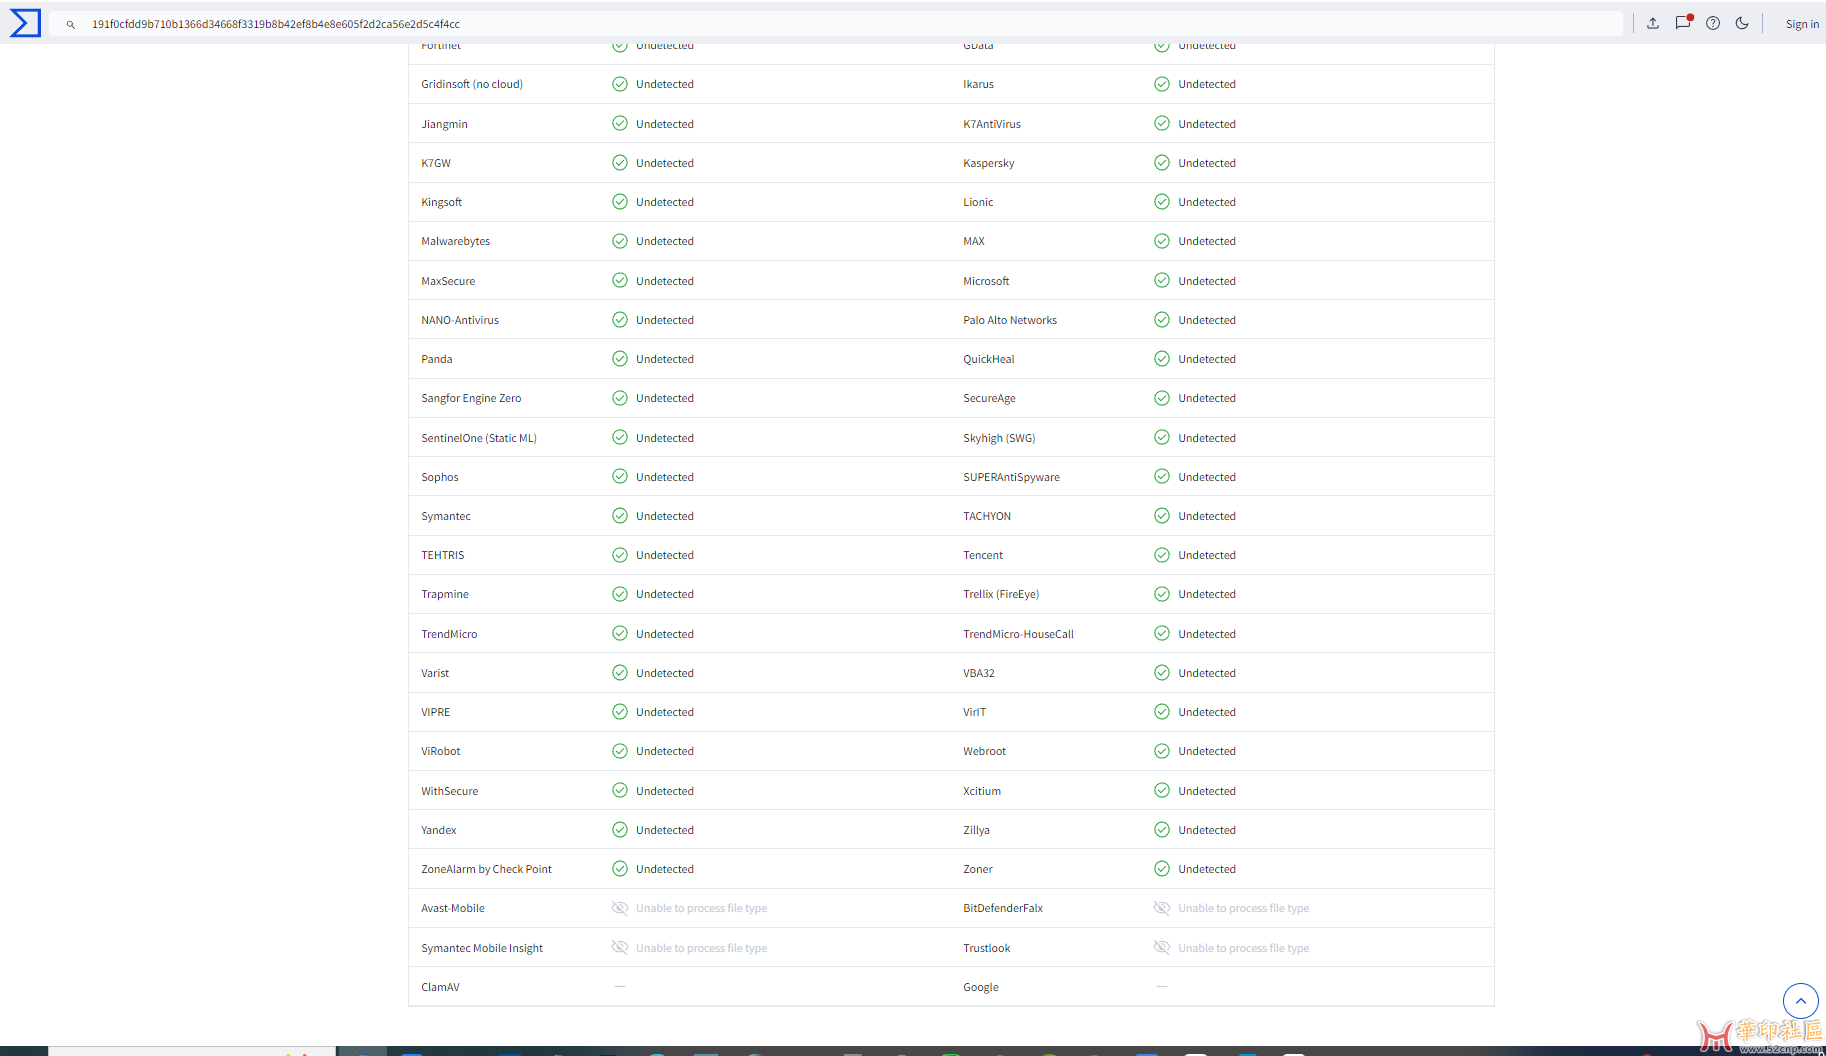Viewport: 1826px width, 1056px height.
Task: Open the VirusTotal home logo
Action: pos(25,23)
